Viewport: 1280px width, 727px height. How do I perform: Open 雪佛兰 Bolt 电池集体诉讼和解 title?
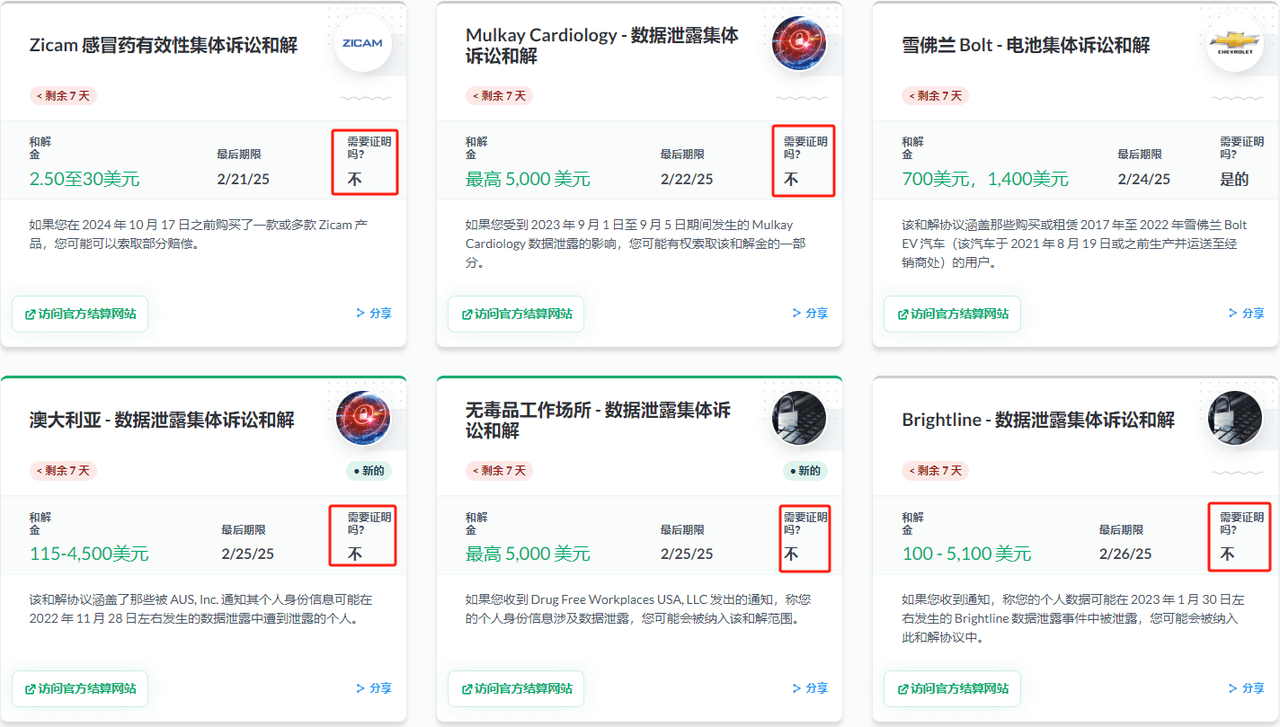tap(1026, 45)
